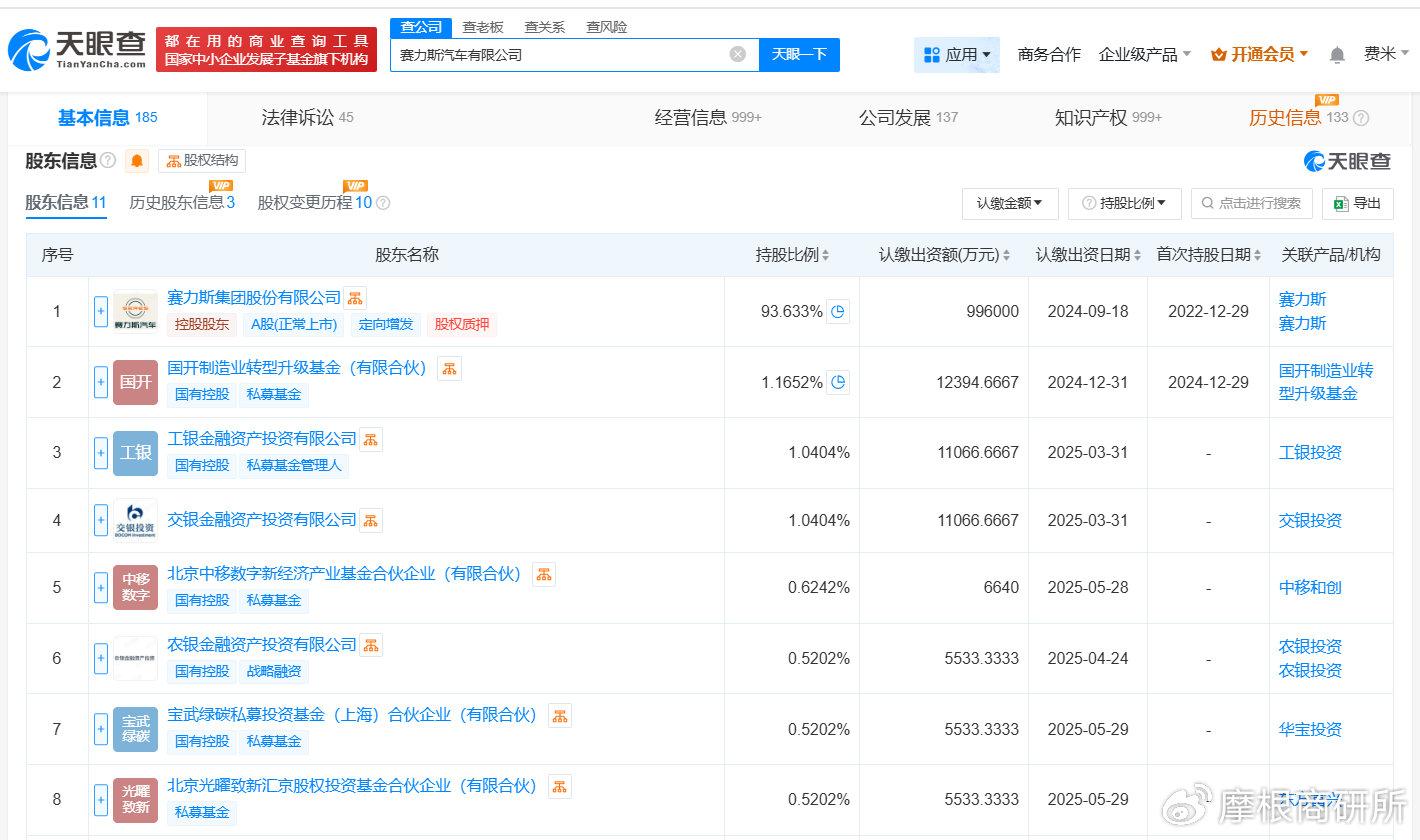Click the 交银投资 shareholder logo

click(x=135, y=520)
